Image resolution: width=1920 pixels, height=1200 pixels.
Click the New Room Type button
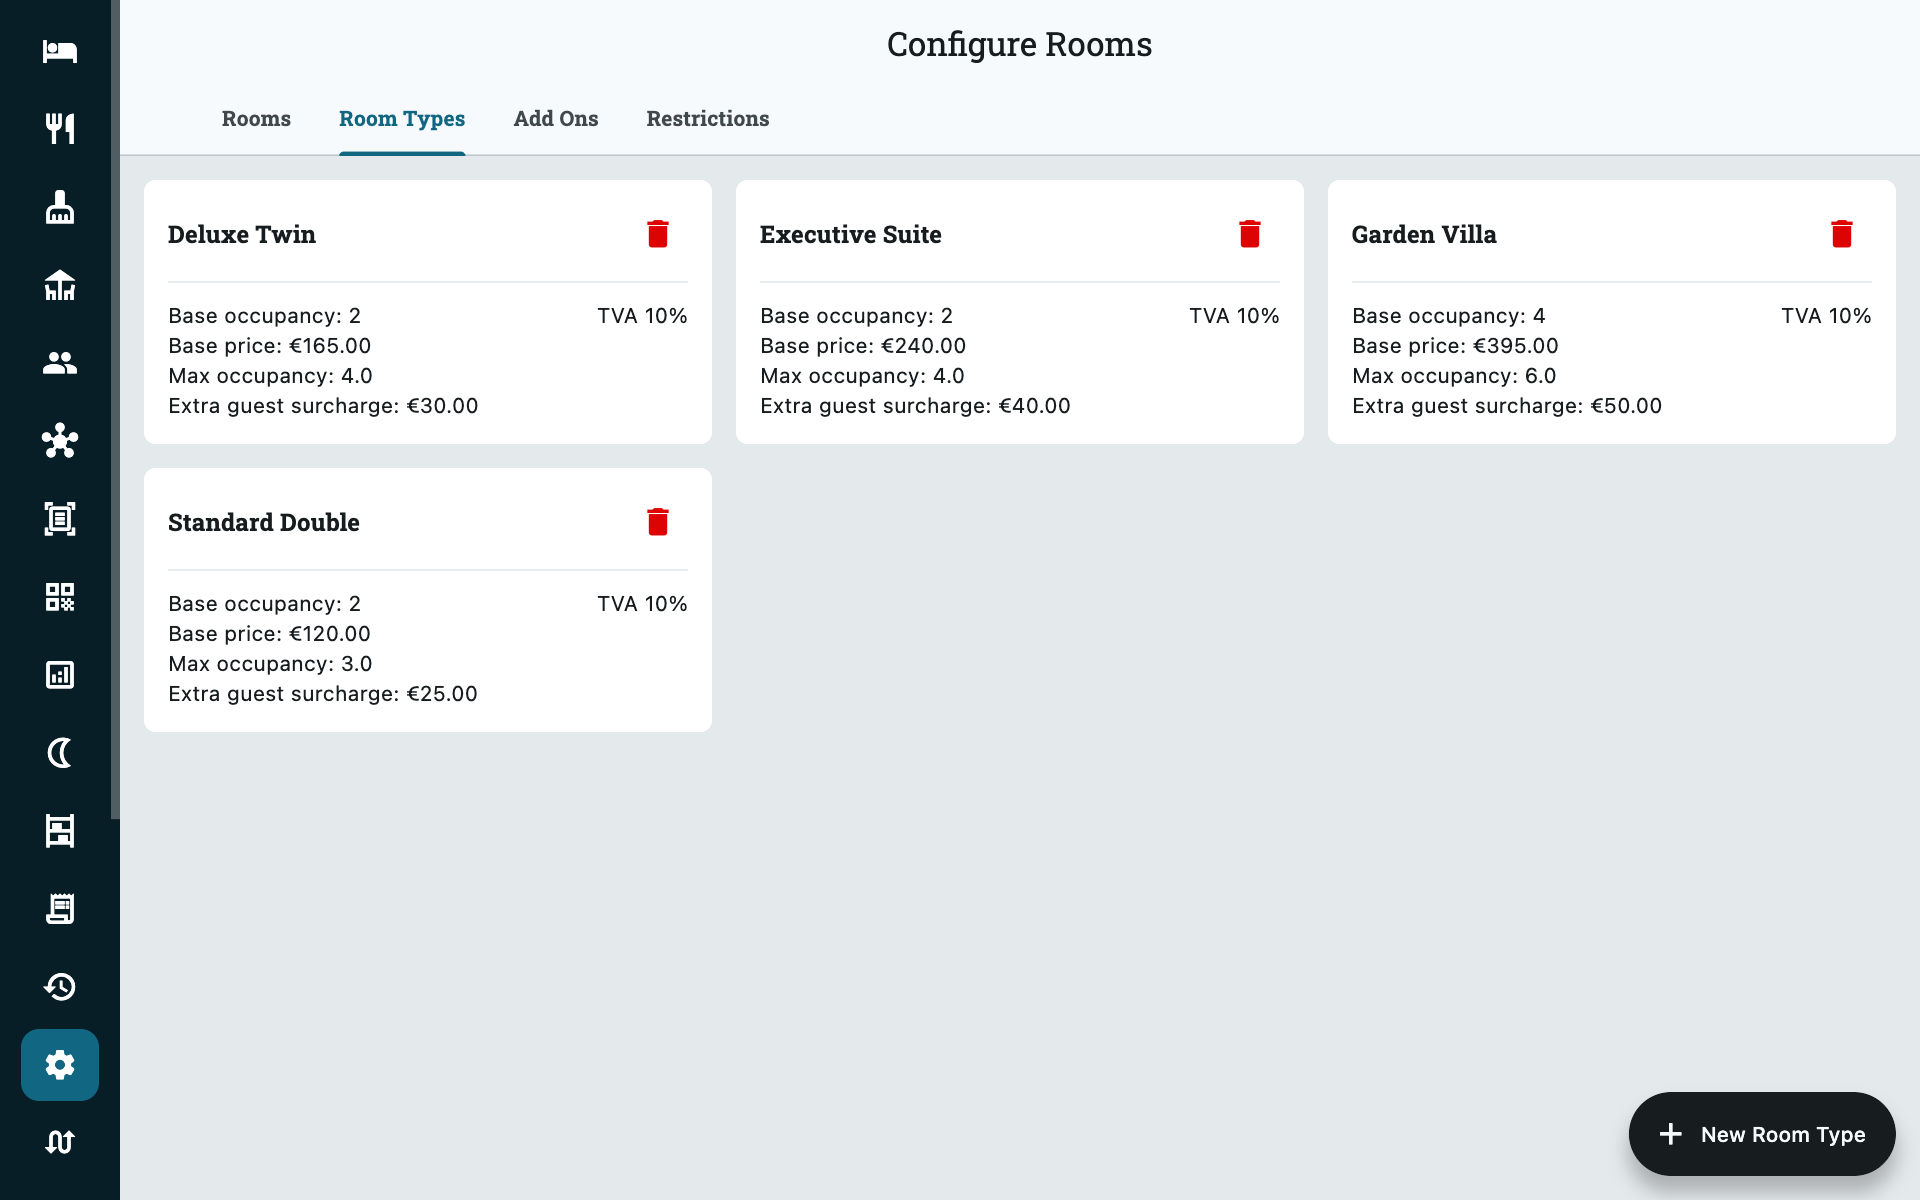click(1762, 1134)
